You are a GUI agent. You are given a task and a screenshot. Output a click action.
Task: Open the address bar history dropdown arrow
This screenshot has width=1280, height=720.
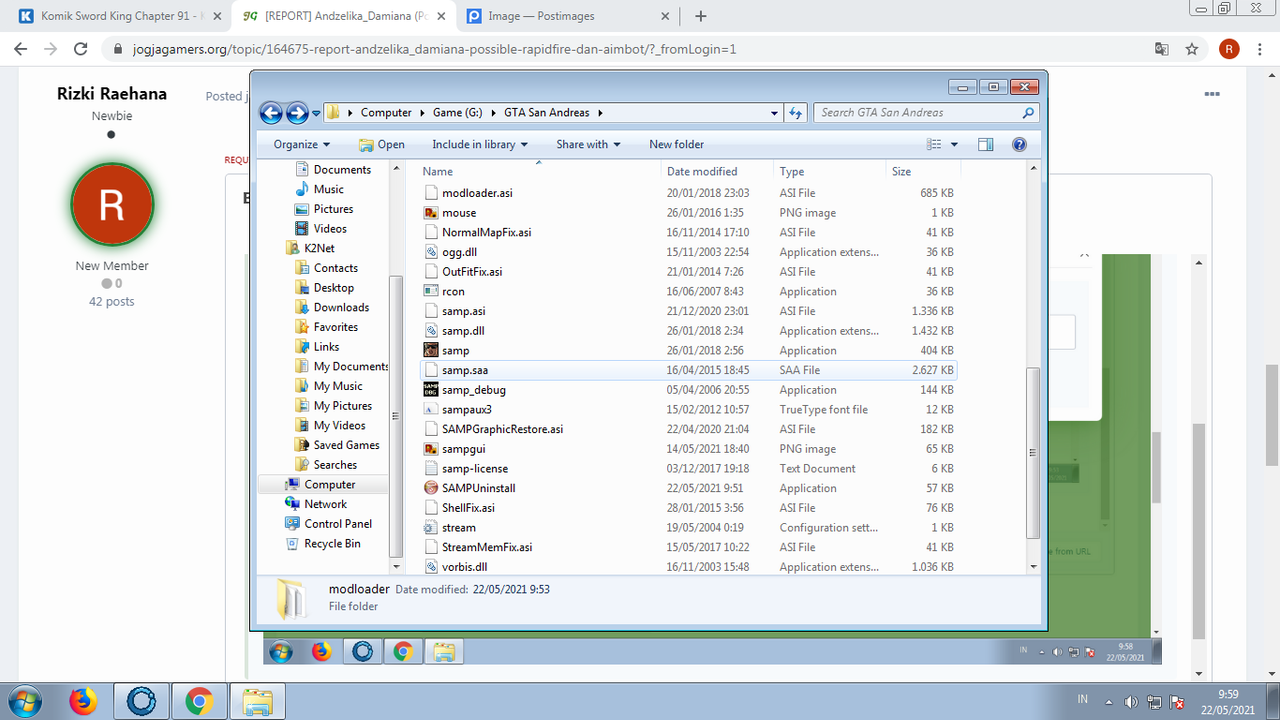[774, 113]
